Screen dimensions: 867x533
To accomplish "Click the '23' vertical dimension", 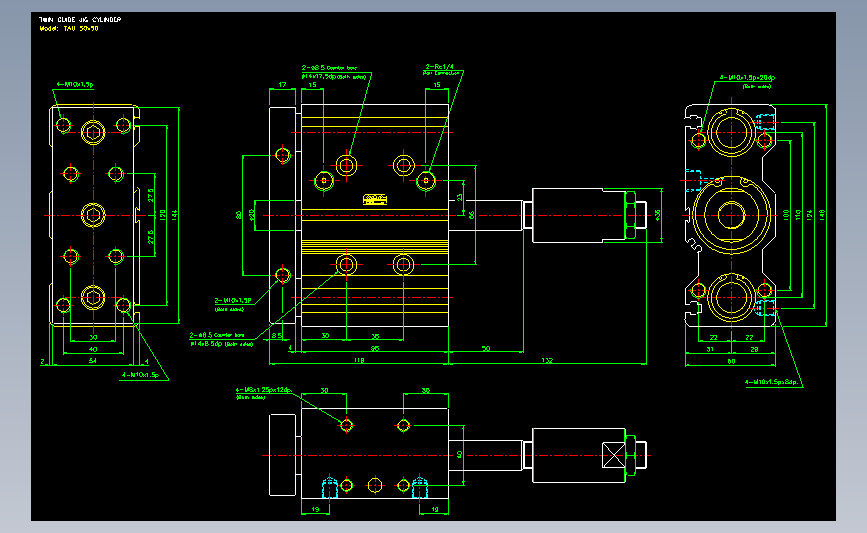I will coord(460,197).
